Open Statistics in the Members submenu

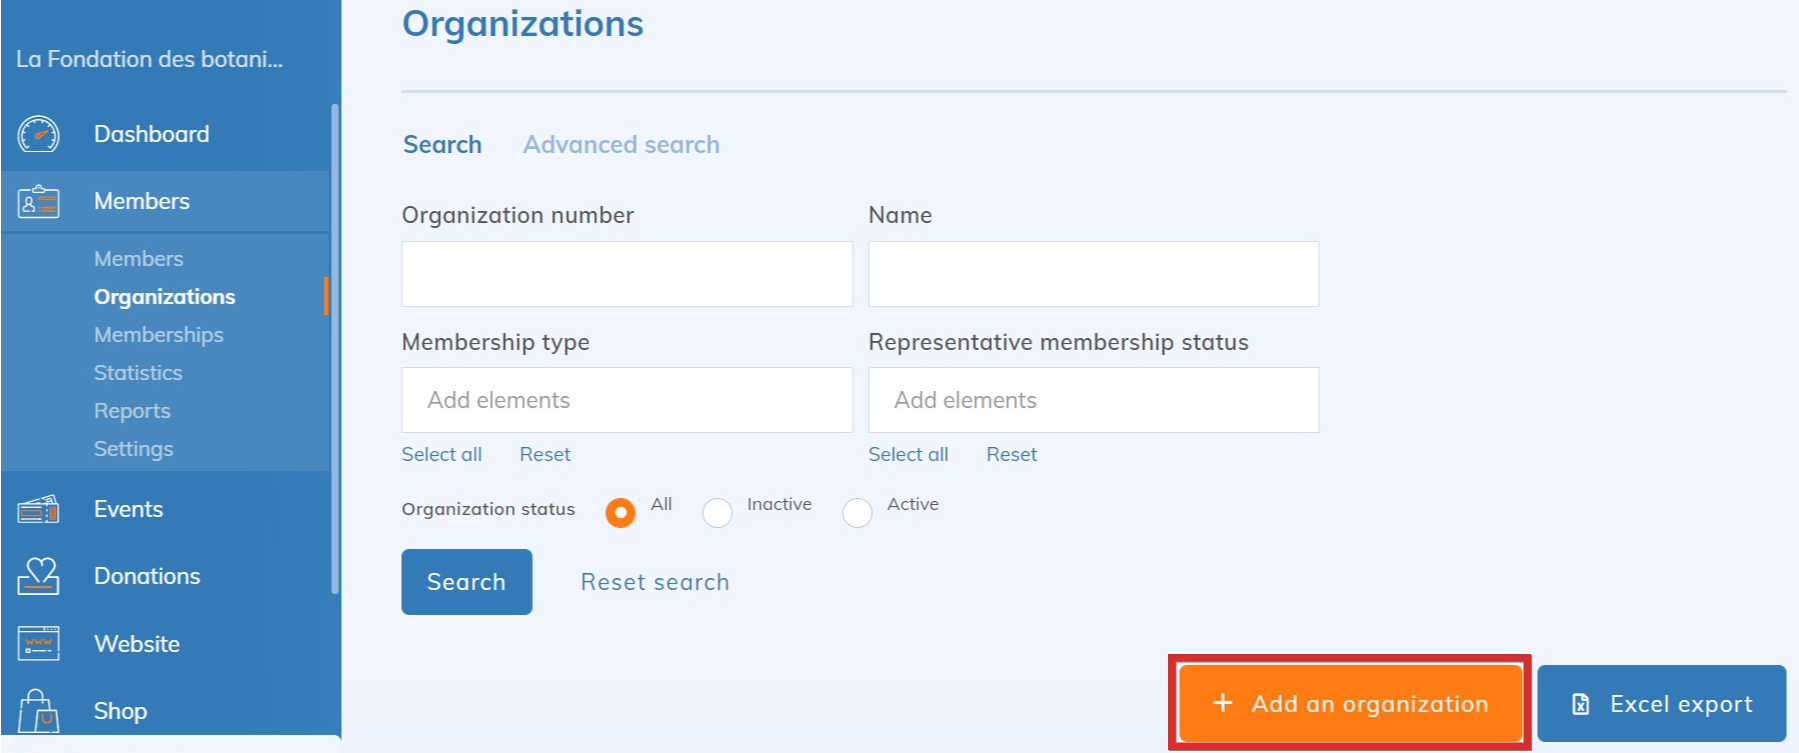pos(138,373)
